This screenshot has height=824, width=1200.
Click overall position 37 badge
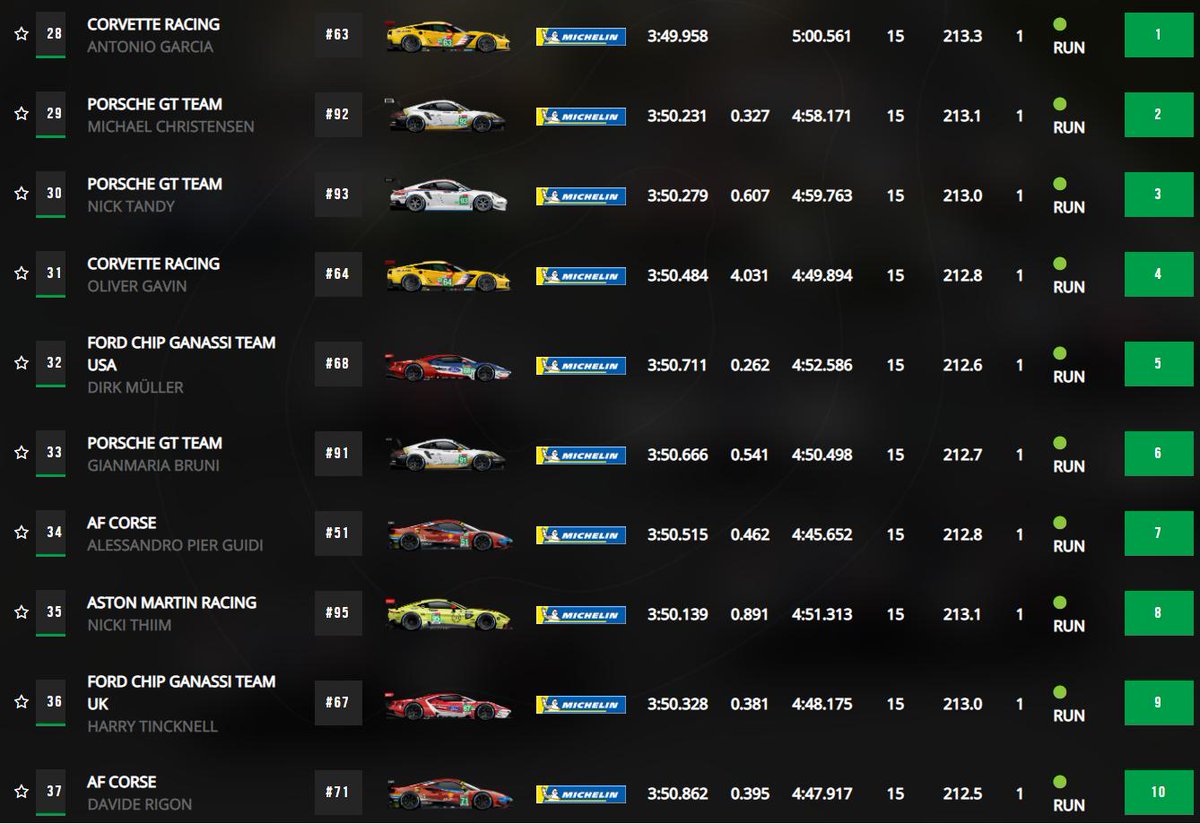tap(51, 792)
